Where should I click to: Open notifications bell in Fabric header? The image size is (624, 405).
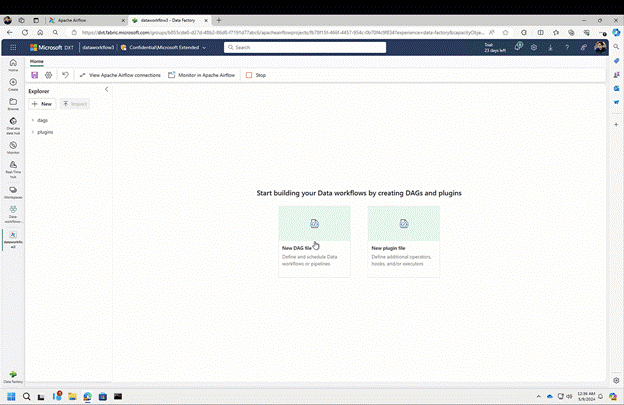click(518, 47)
